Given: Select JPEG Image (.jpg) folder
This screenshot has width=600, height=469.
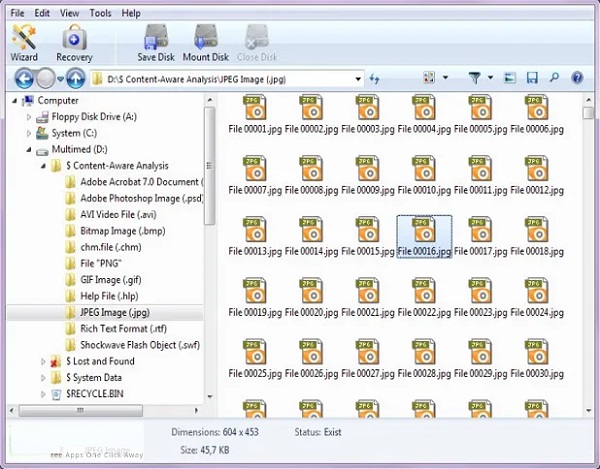Looking at the screenshot, I should click(107, 313).
